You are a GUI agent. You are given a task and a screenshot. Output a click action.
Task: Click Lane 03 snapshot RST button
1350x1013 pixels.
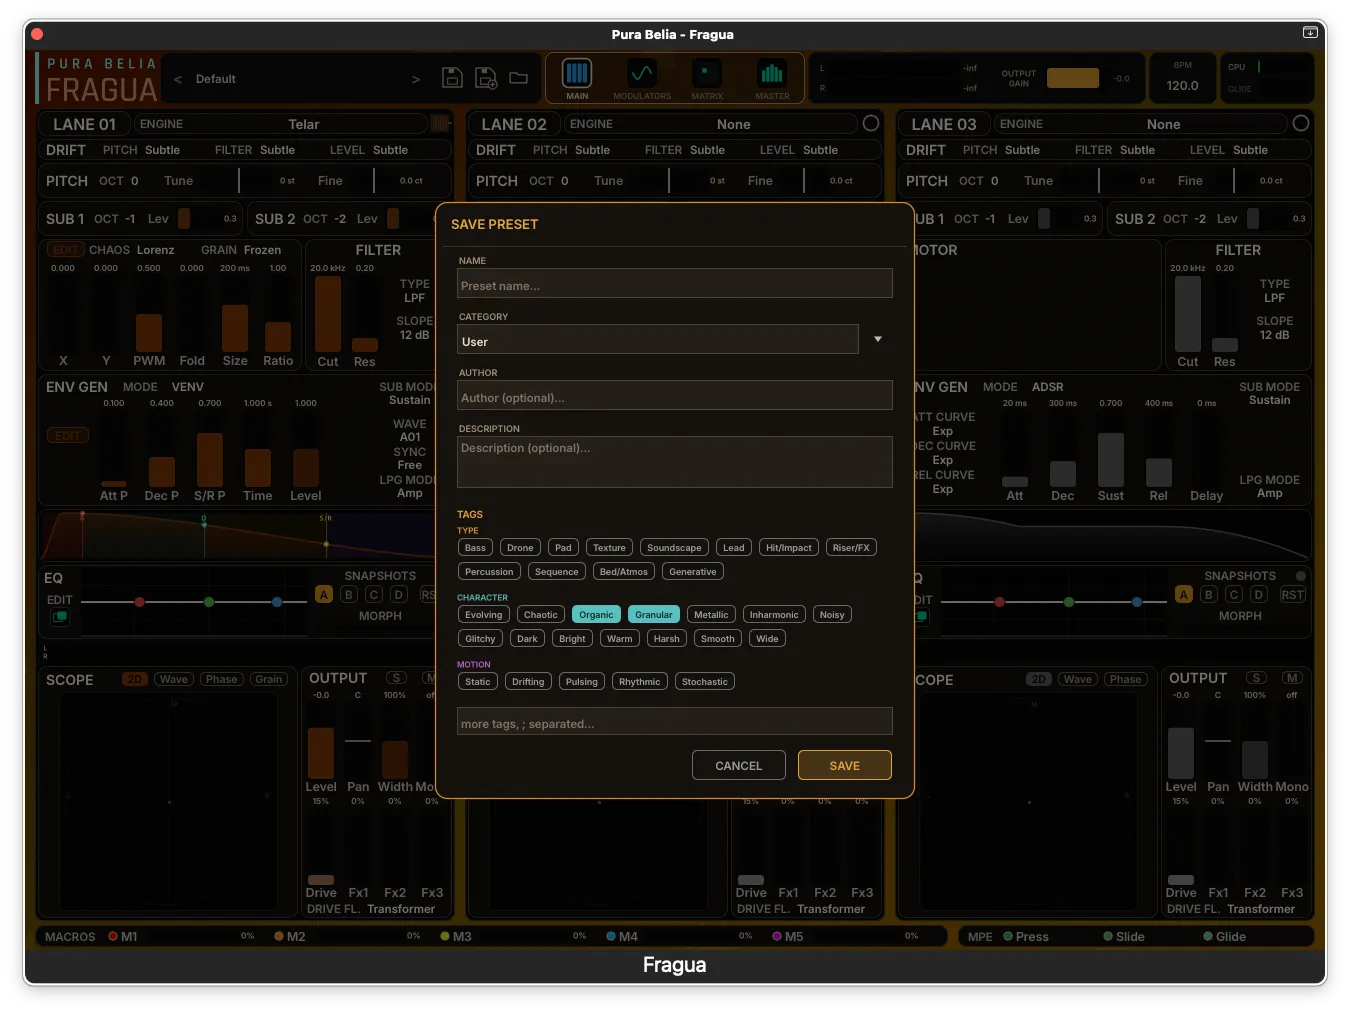[x=1293, y=594]
